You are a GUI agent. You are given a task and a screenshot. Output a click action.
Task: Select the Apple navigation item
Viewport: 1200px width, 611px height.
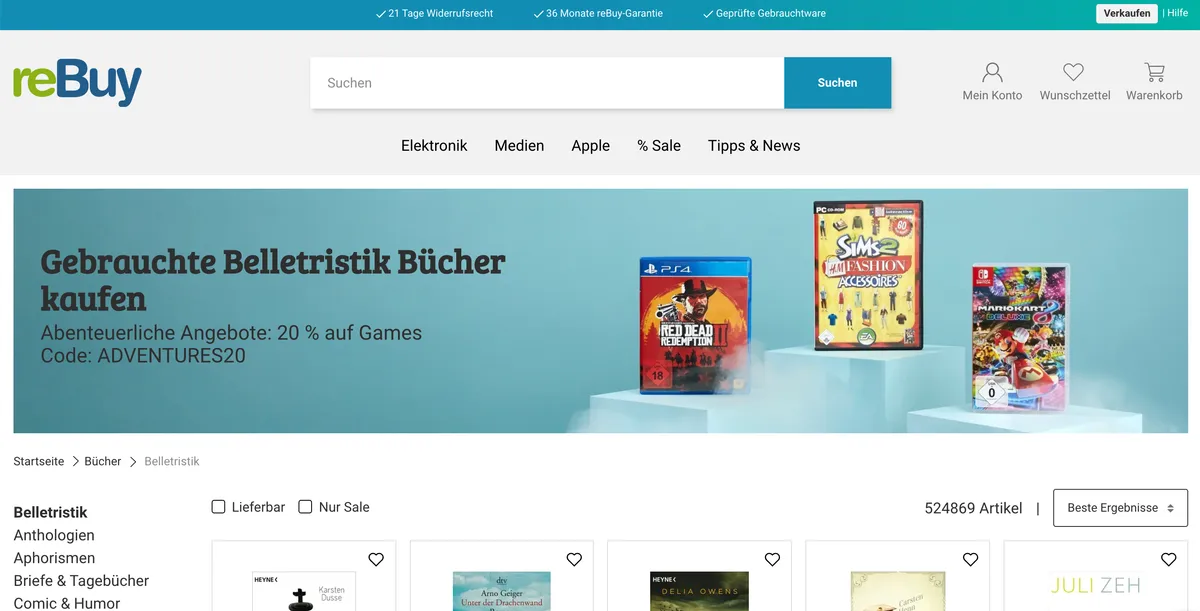tap(590, 145)
